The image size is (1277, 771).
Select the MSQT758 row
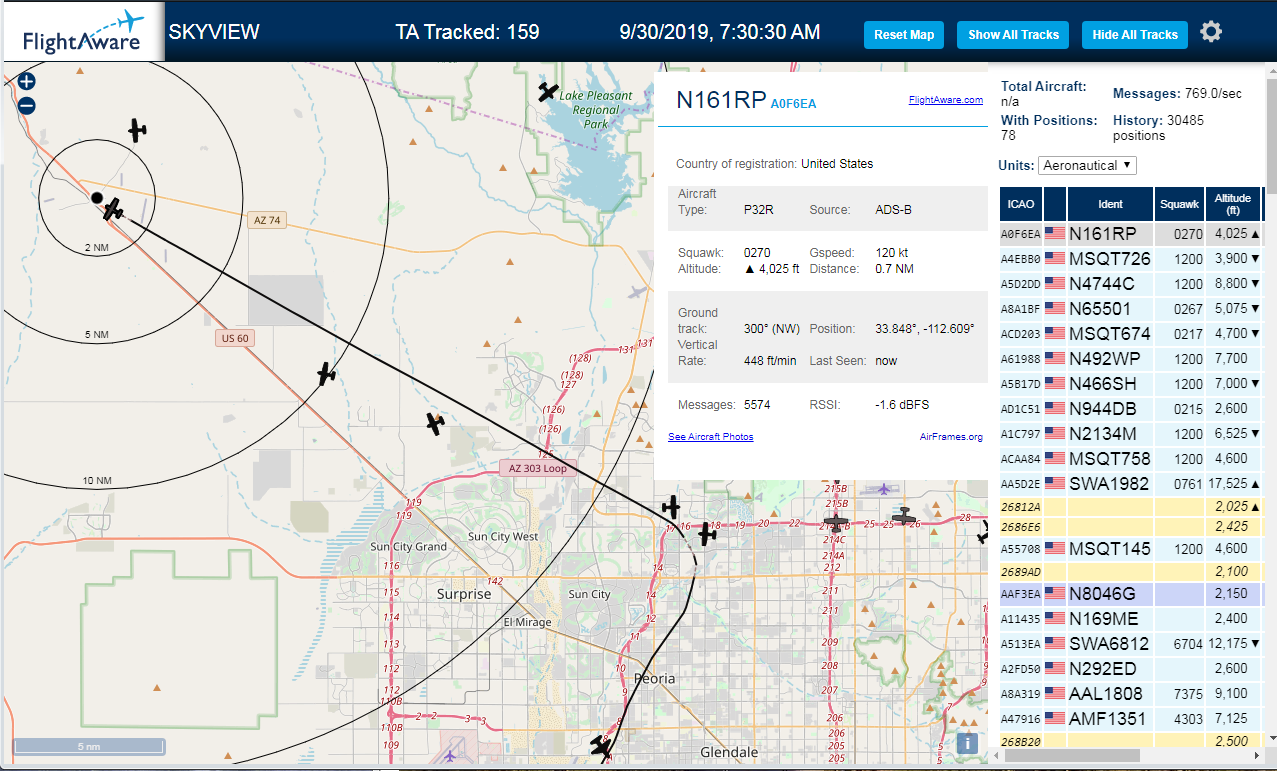(x=1131, y=459)
